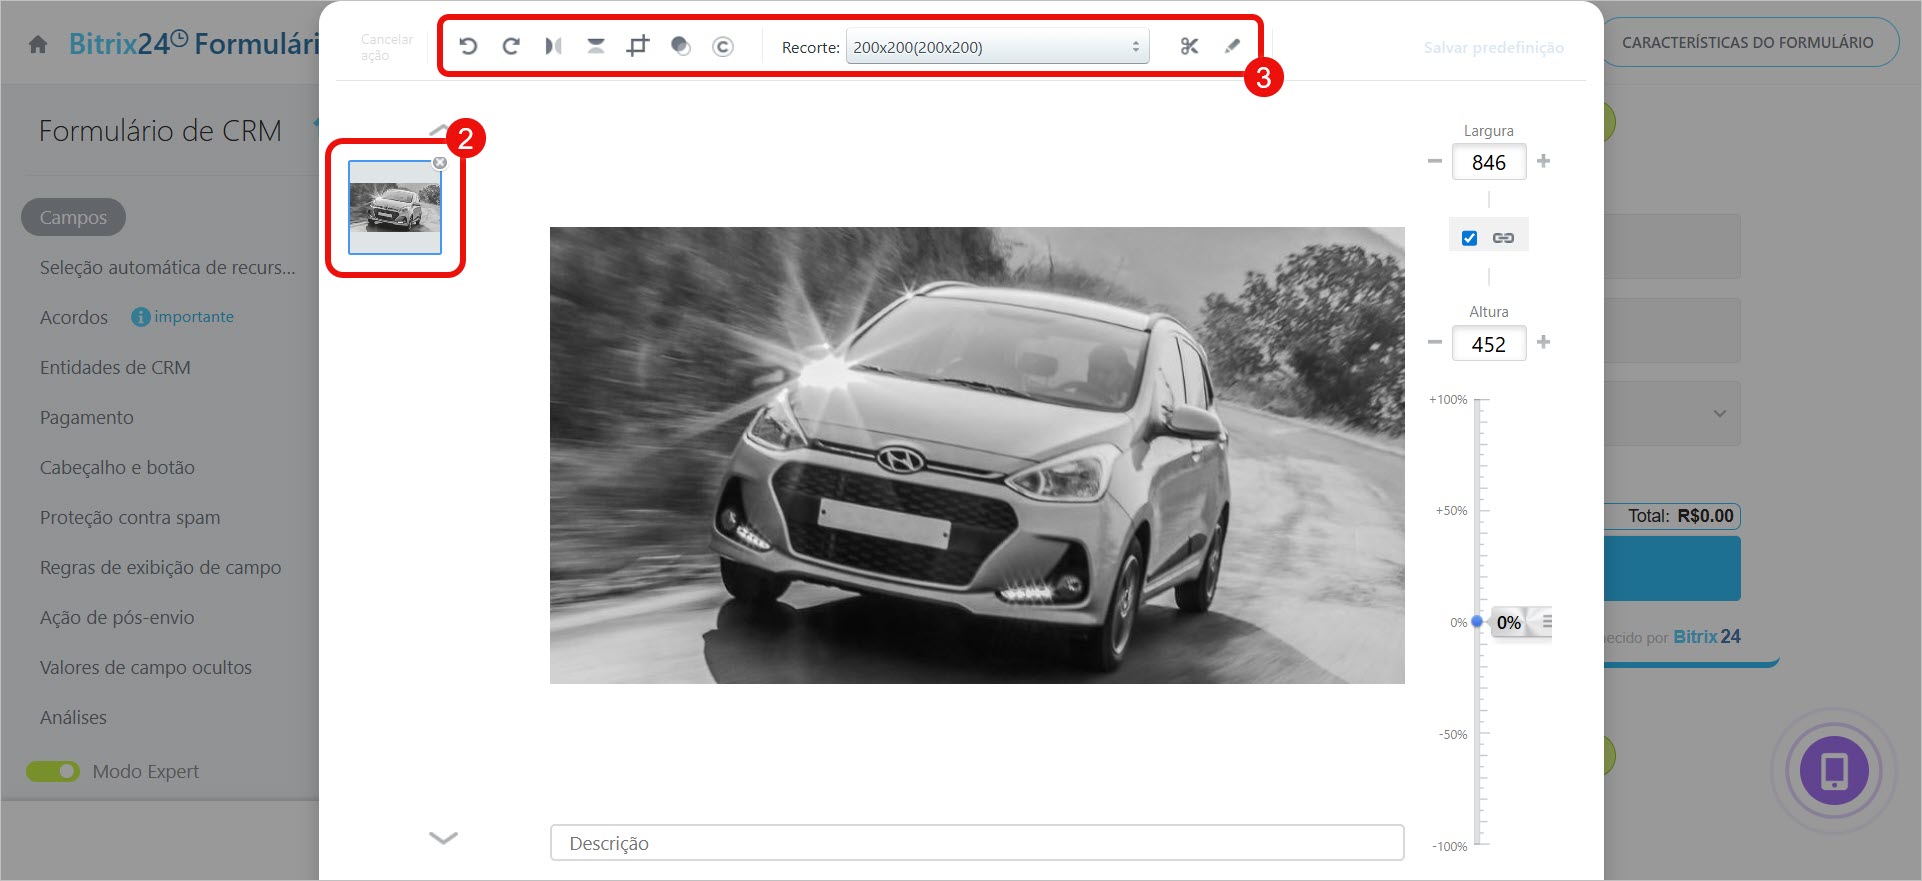Open Ação de pós-envio menu item
The height and width of the screenshot is (881, 1922).
pyautogui.click(x=117, y=617)
